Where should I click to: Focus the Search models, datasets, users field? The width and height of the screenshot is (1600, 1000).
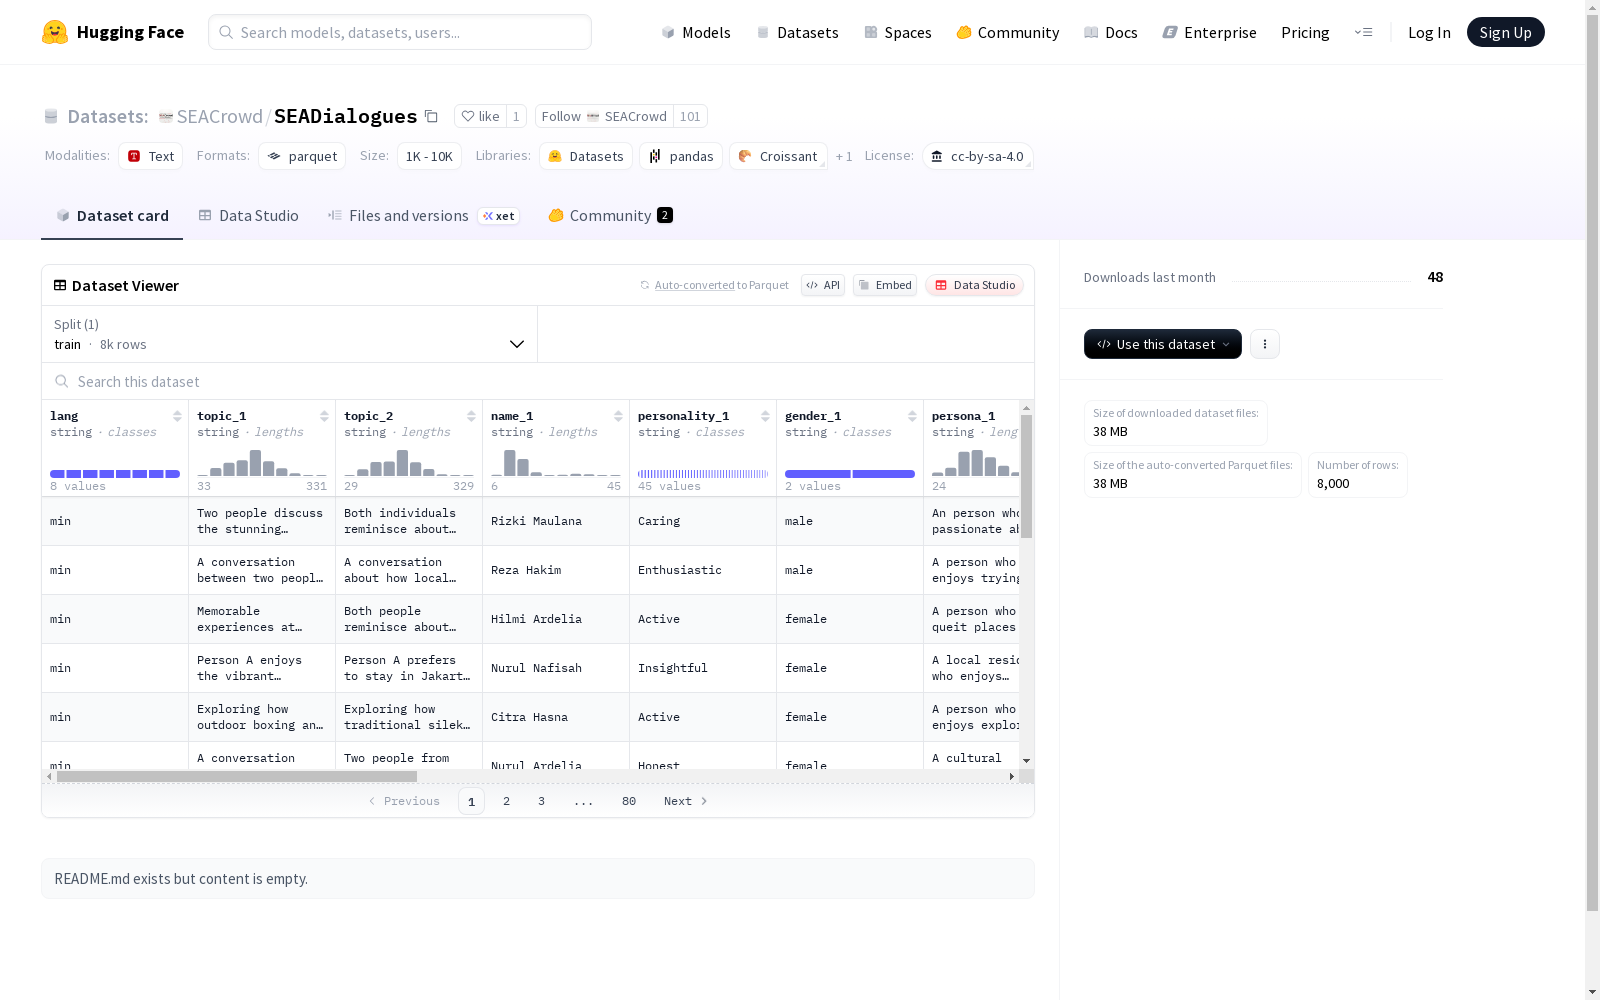point(400,32)
